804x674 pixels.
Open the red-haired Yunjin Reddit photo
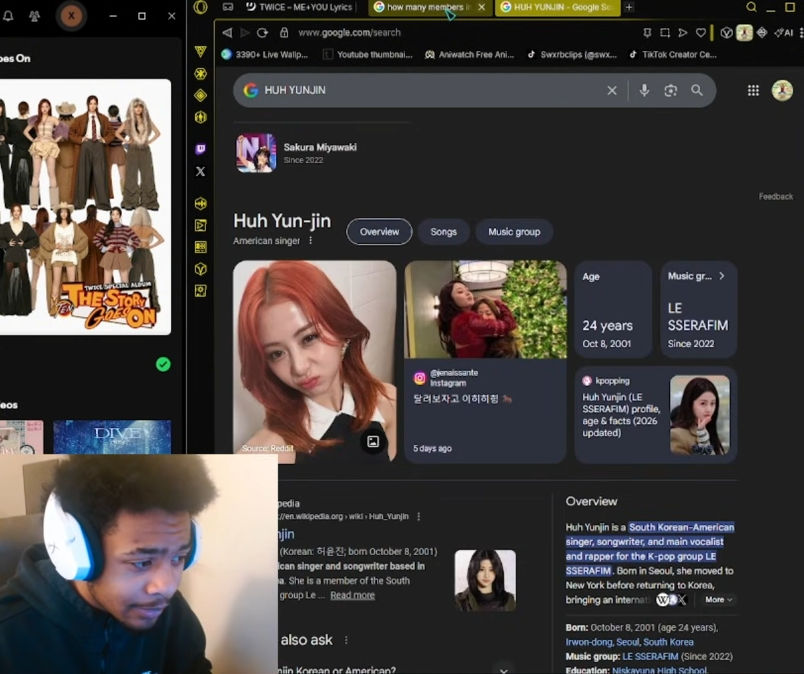click(x=314, y=361)
